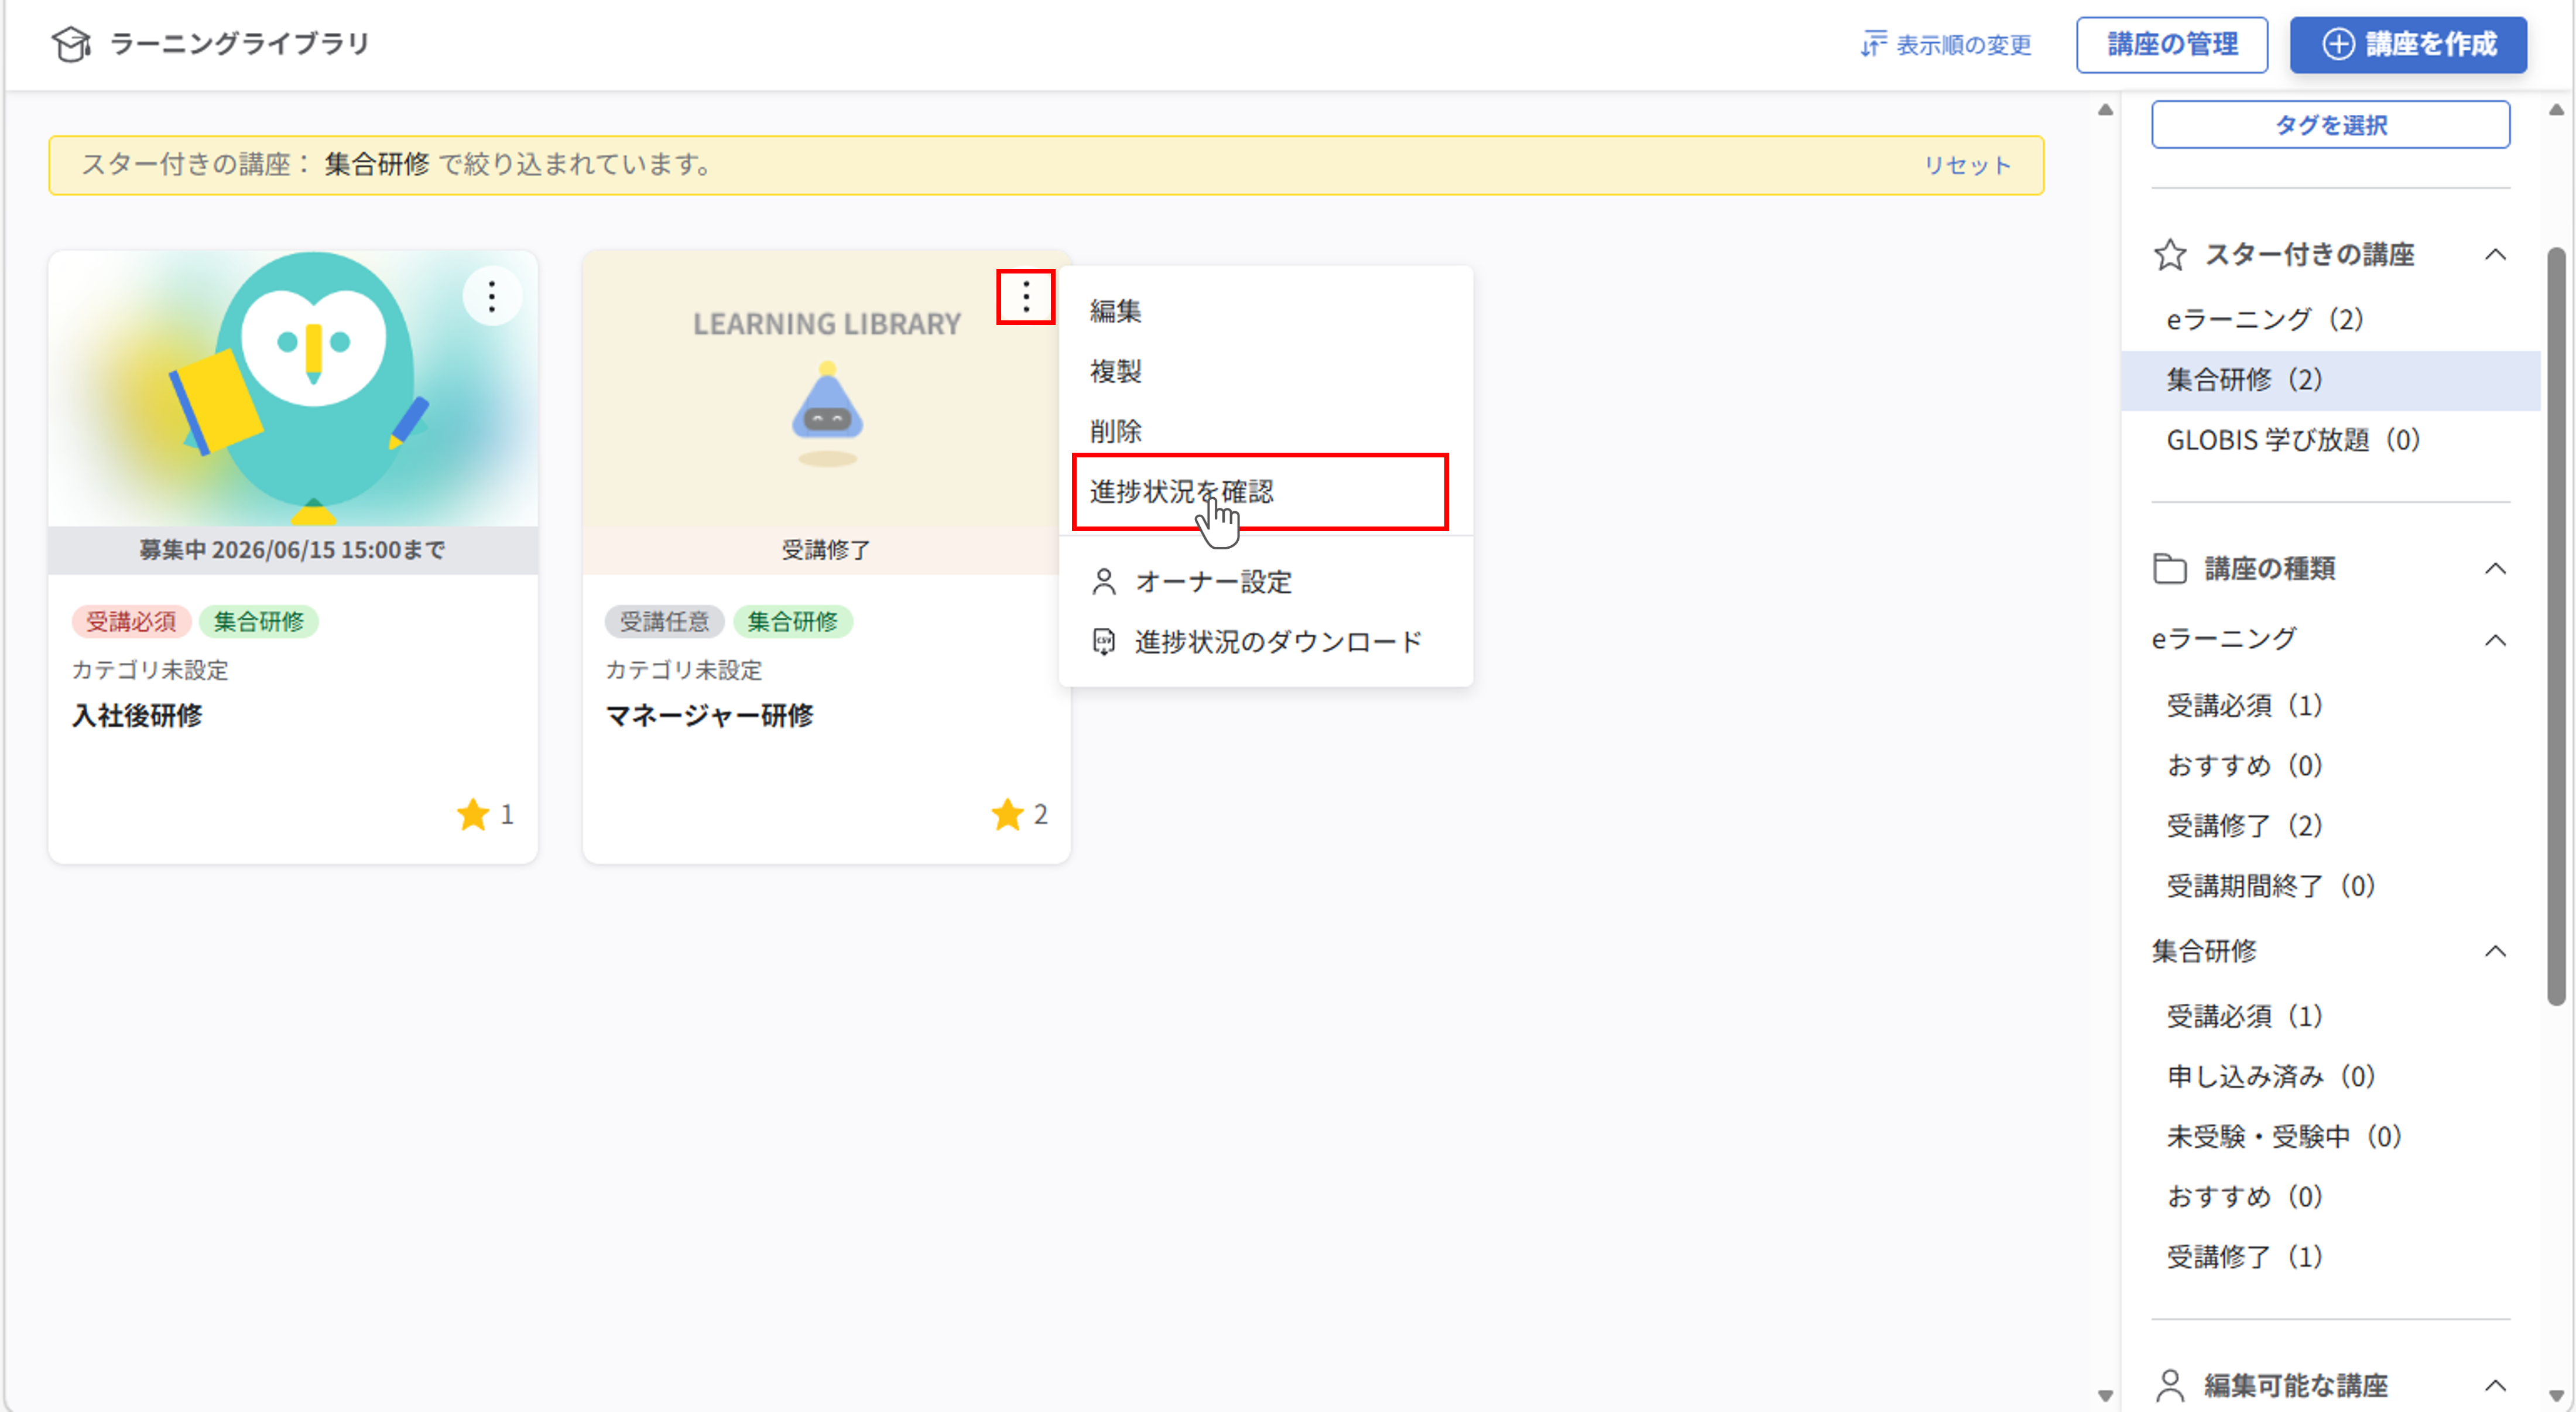
Task: Click the sidebar scroll-down arrow
Action: pos(2556,1395)
